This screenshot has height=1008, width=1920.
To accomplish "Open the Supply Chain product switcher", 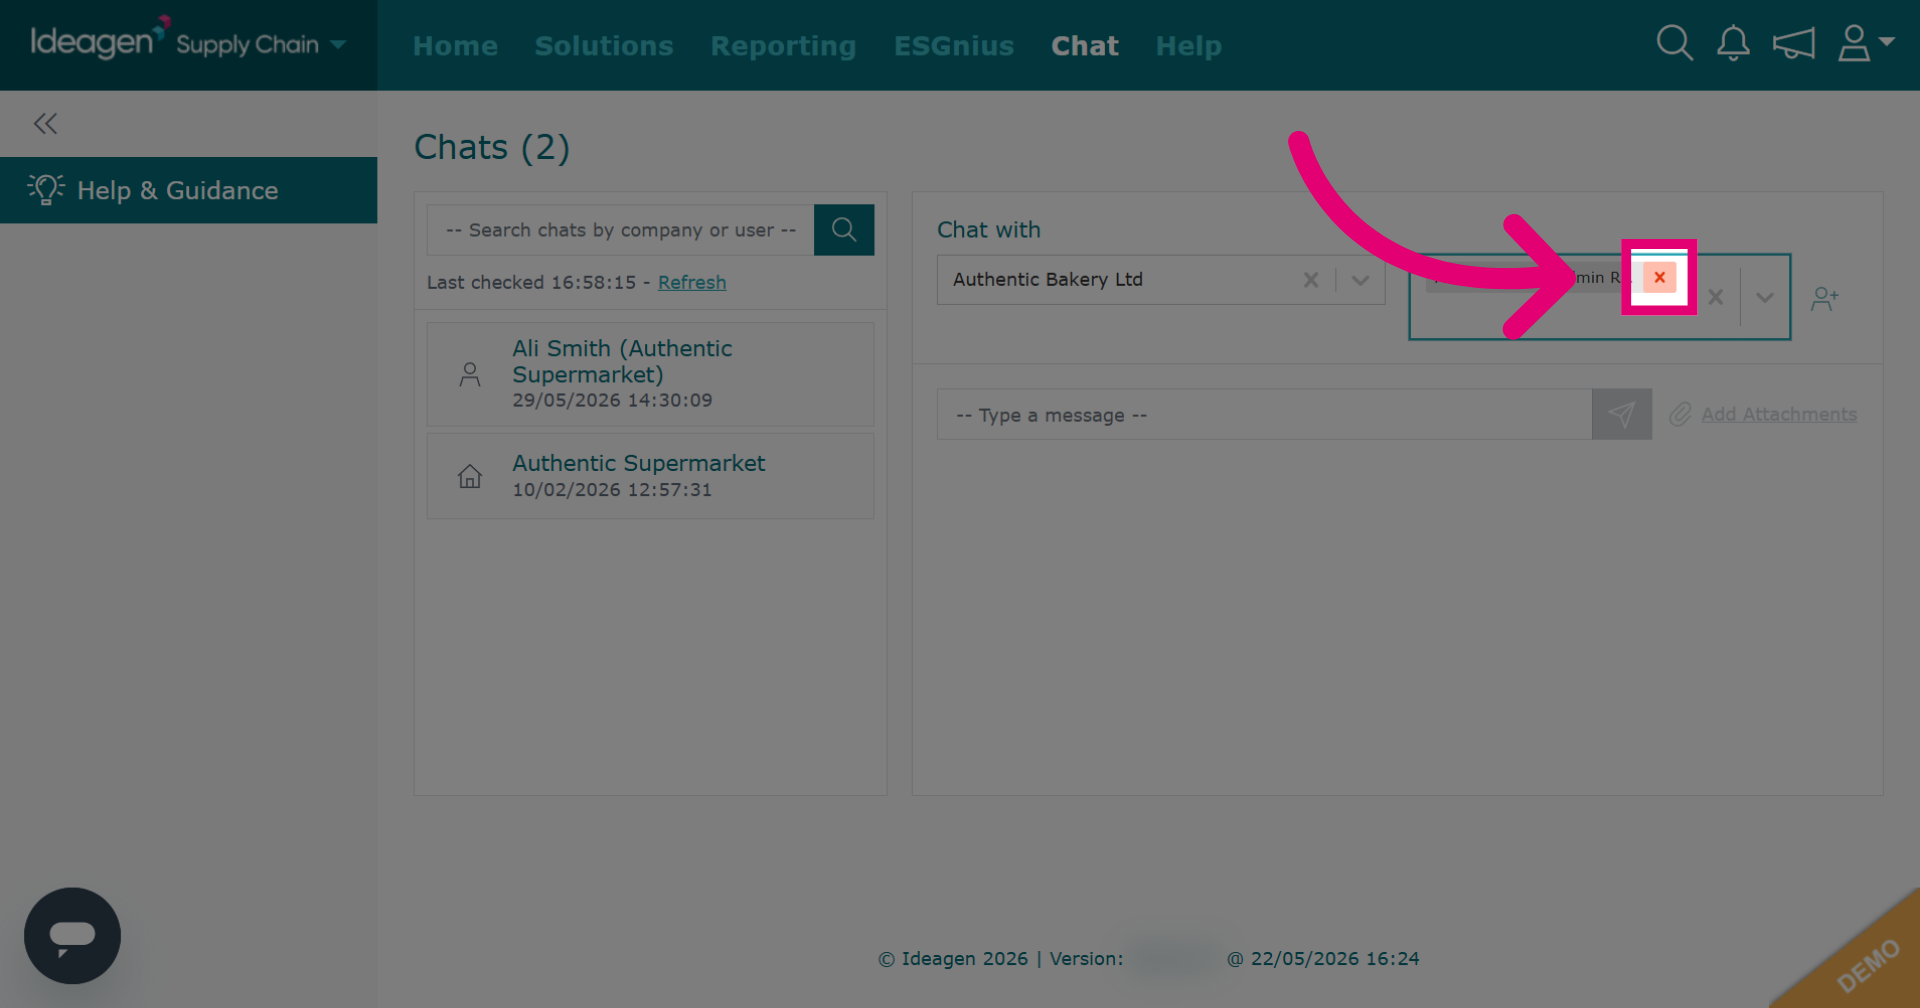I will tap(261, 45).
